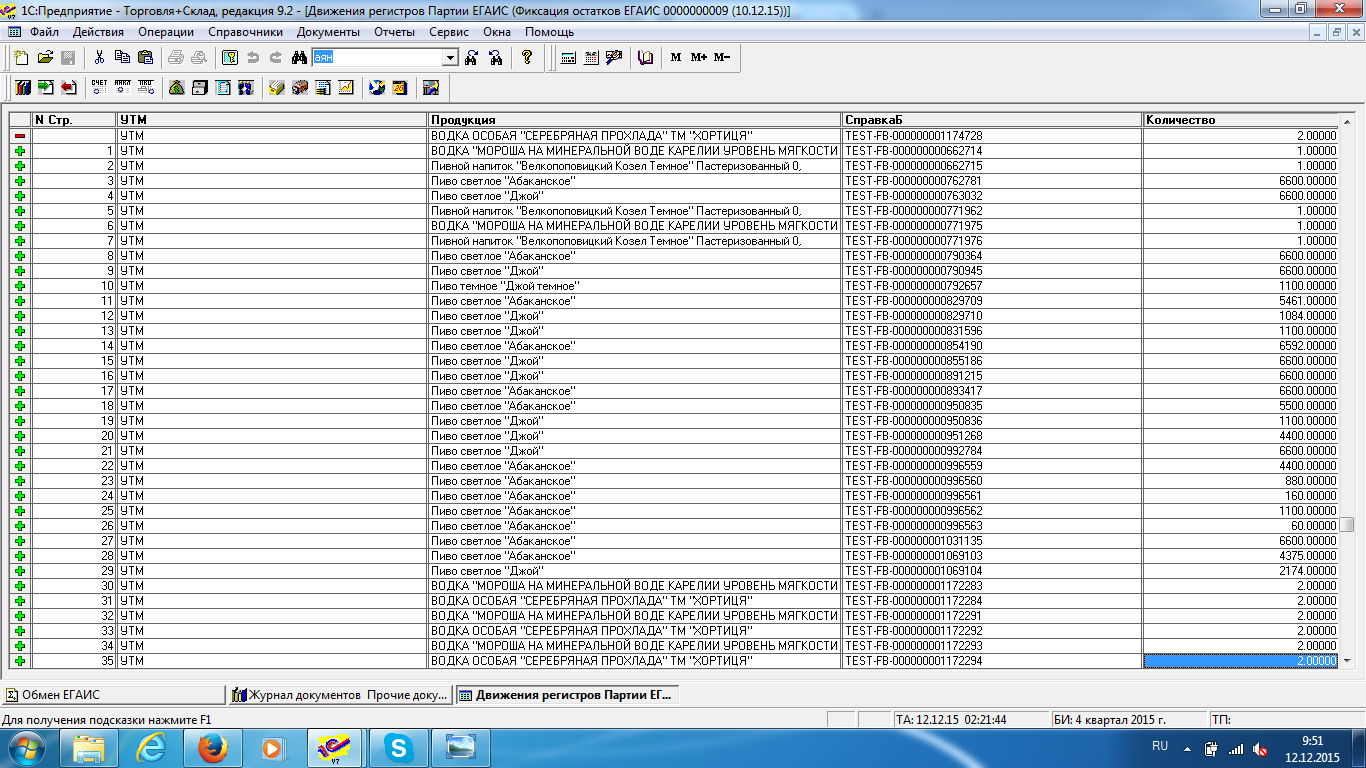This screenshot has width=1366, height=768.
Task: Click the Open folder toolbar icon
Action: tap(45, 58)
